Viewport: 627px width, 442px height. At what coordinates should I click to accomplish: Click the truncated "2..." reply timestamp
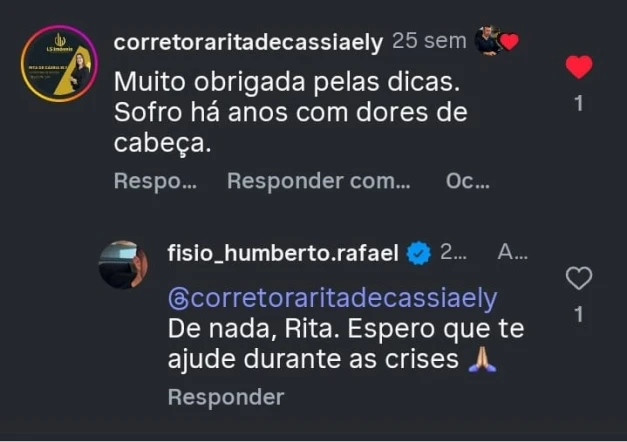pyautogui.click(x=453, y=254)
